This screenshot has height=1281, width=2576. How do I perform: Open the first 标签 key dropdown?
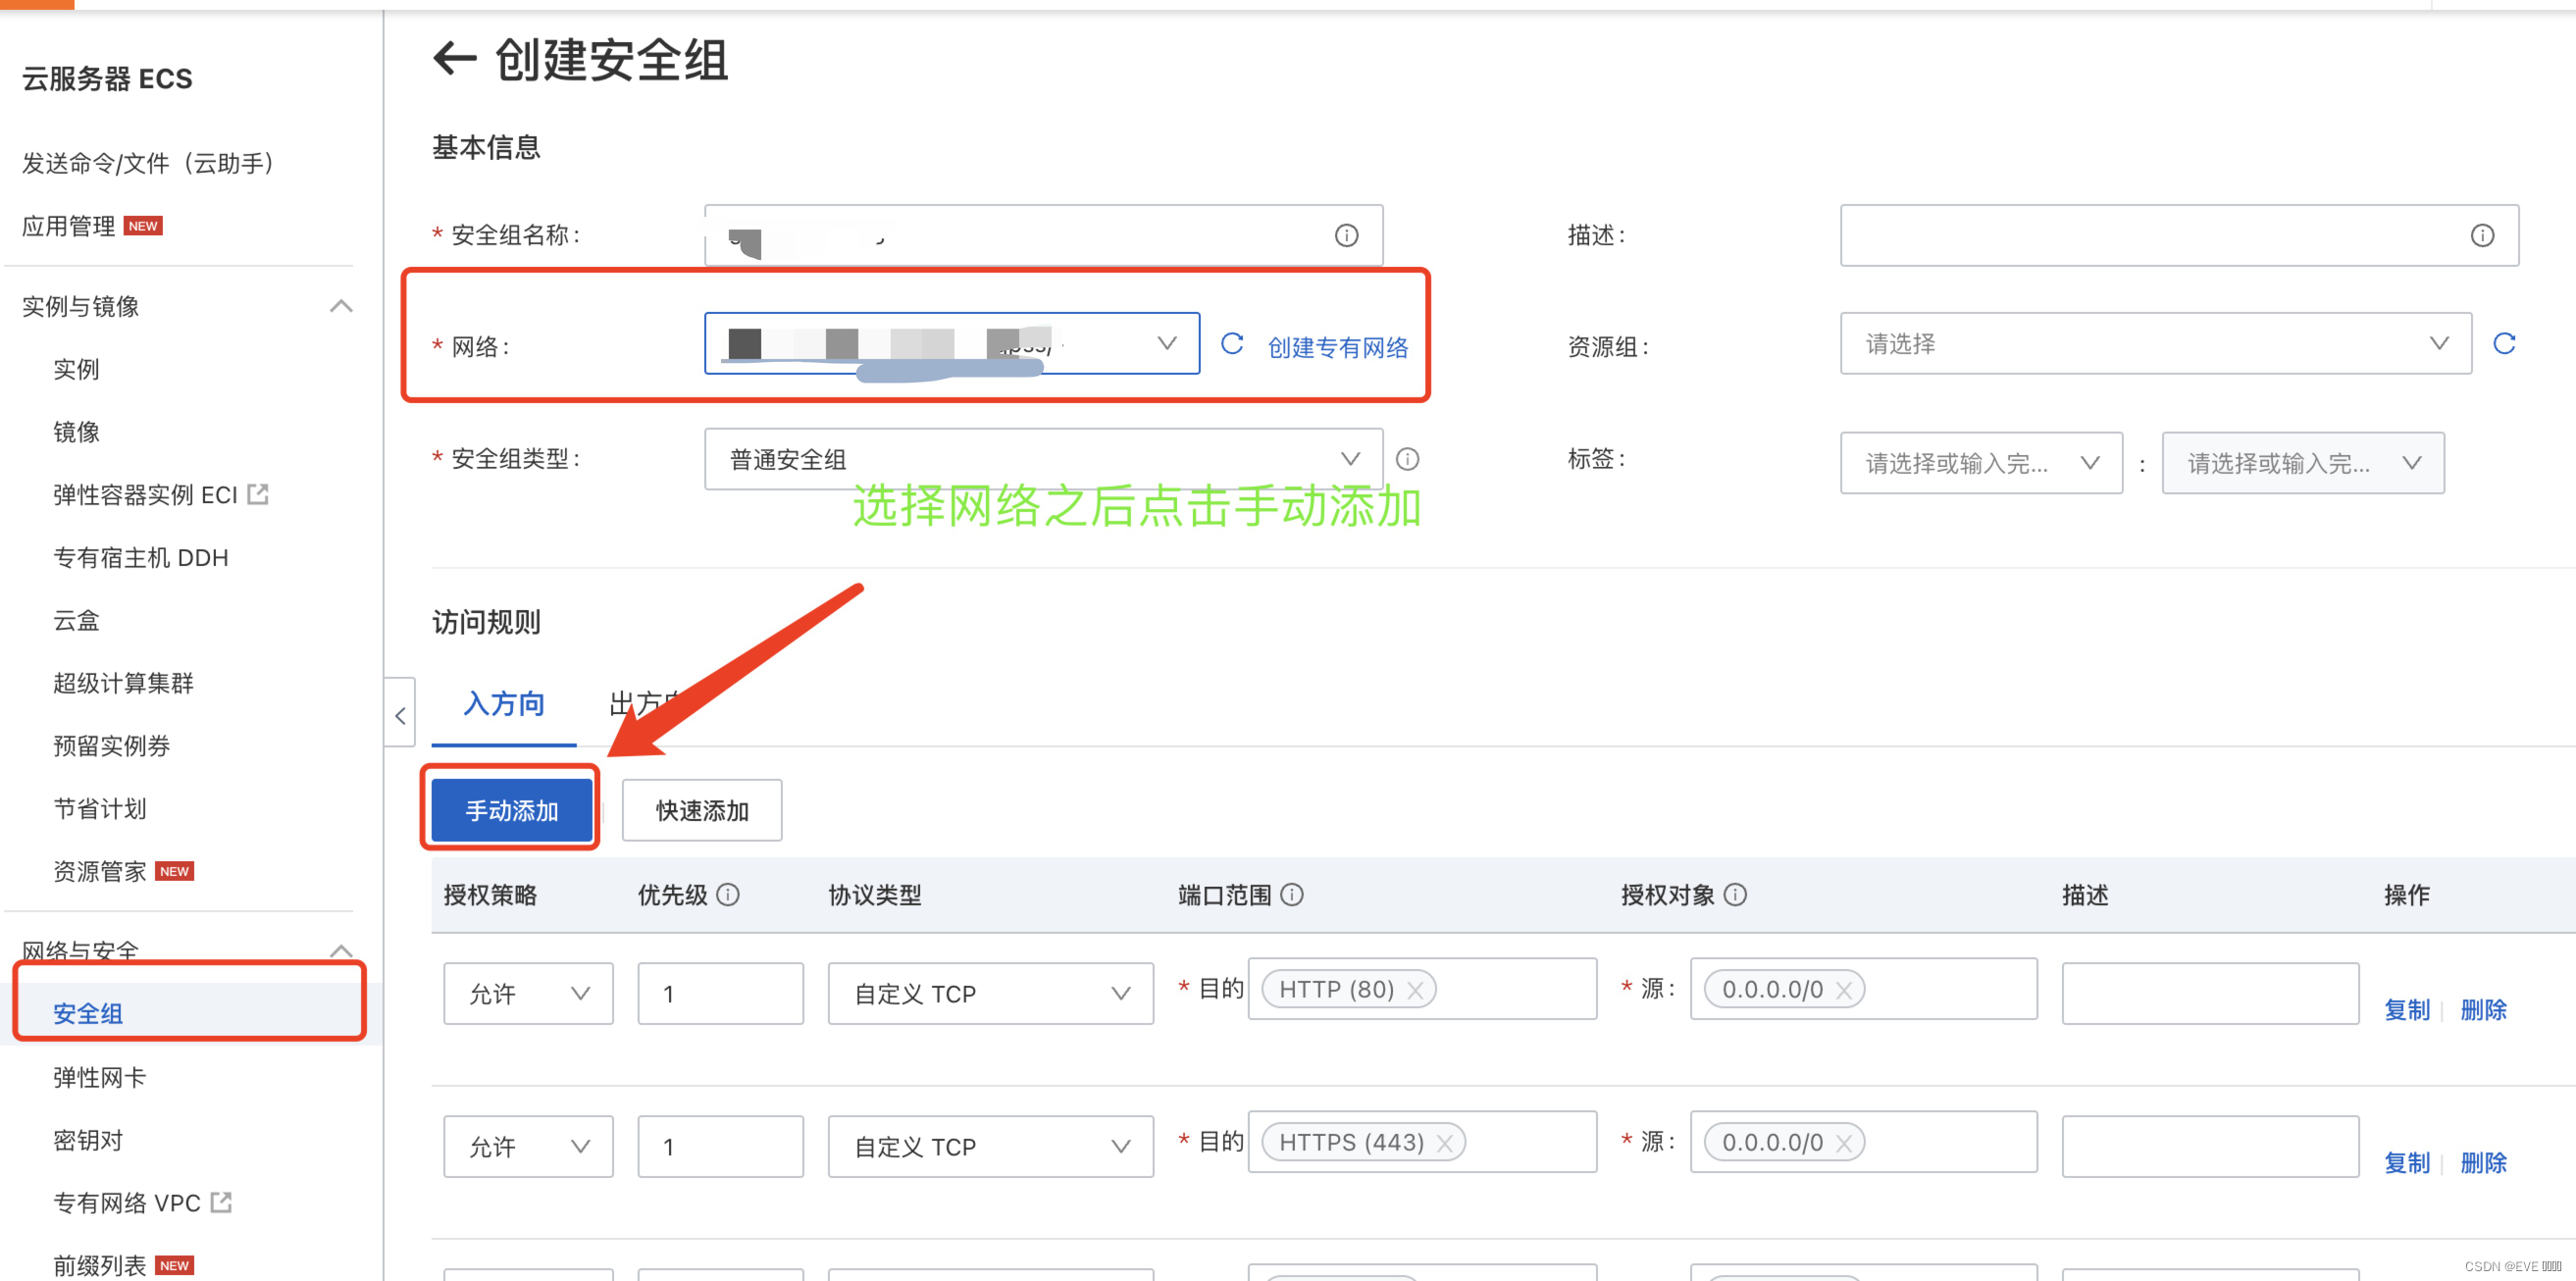pyautogui.click(x=1981, y=463)
